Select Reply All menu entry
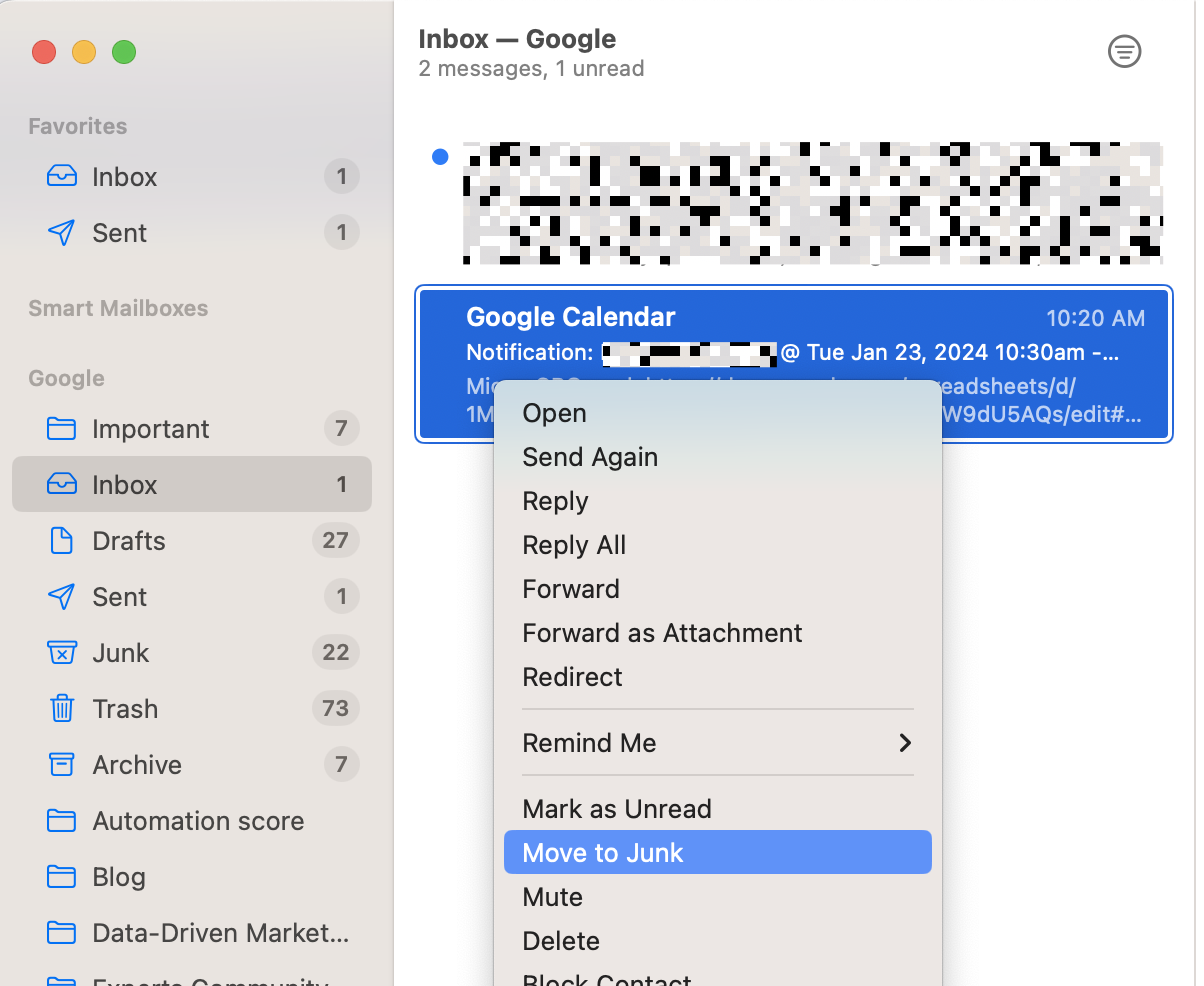The image size is (1204, 986). point(718,545)
